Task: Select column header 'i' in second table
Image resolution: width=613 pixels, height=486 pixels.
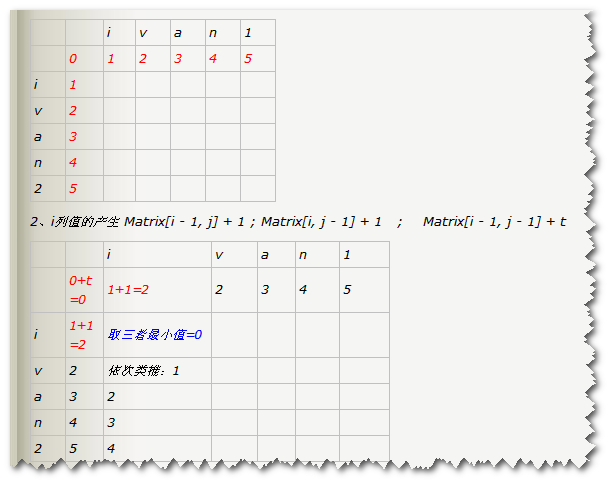Action: [109, 255]
